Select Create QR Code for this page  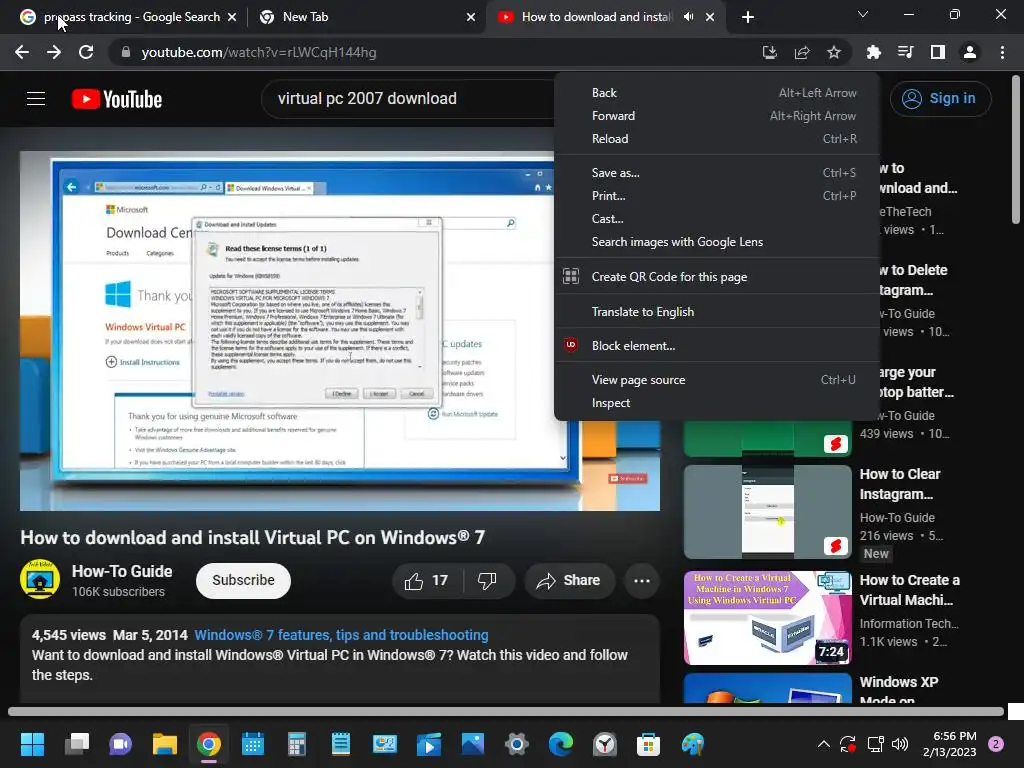(716, 277)
